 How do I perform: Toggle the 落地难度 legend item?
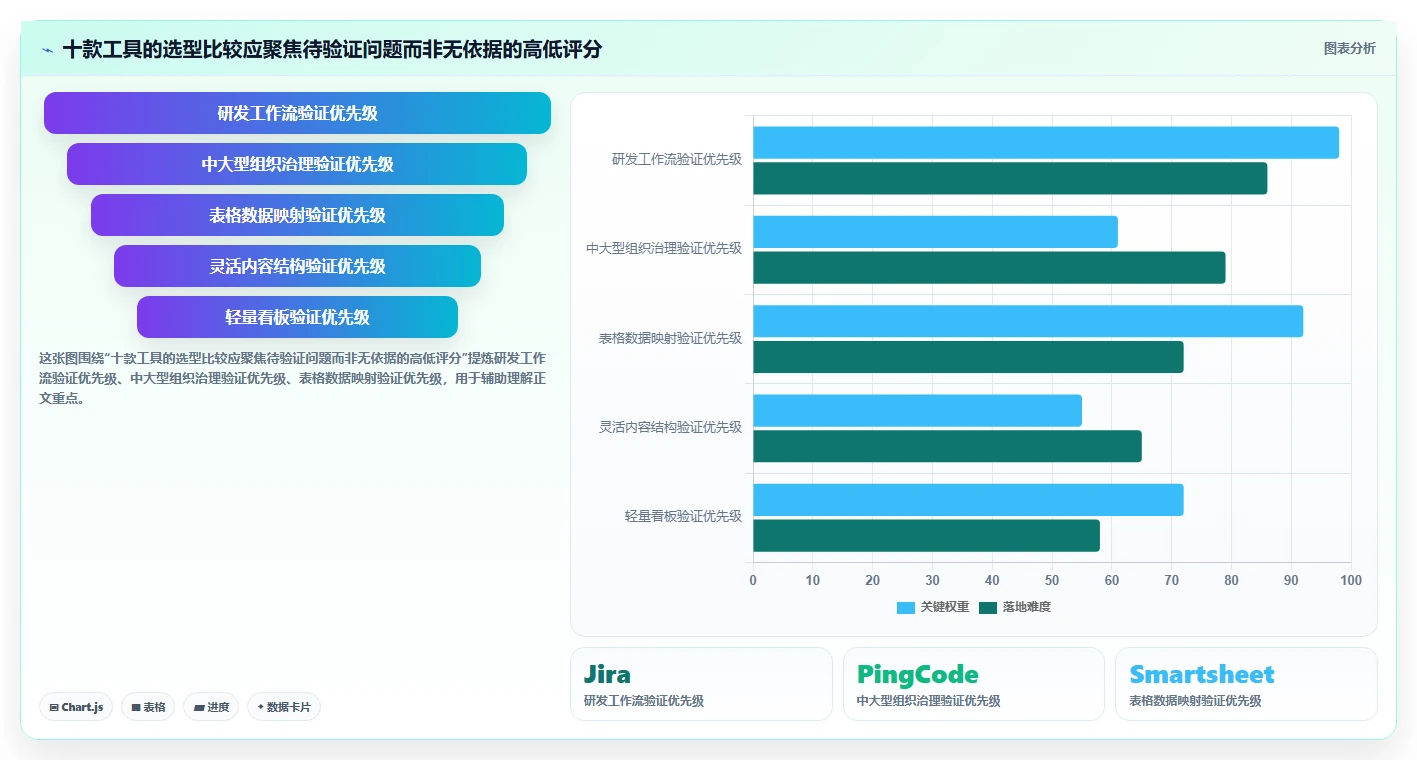pyautogui.click(x=1015, y=607)
